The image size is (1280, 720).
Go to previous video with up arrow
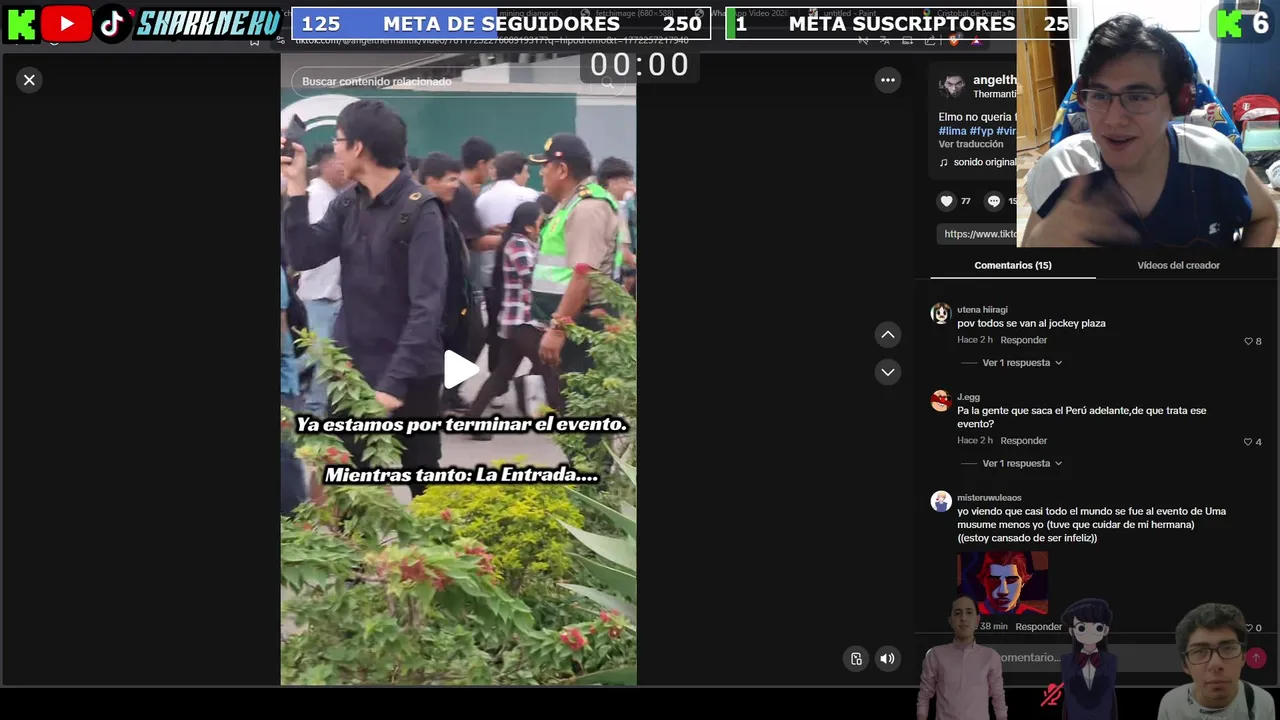(888, 334)
